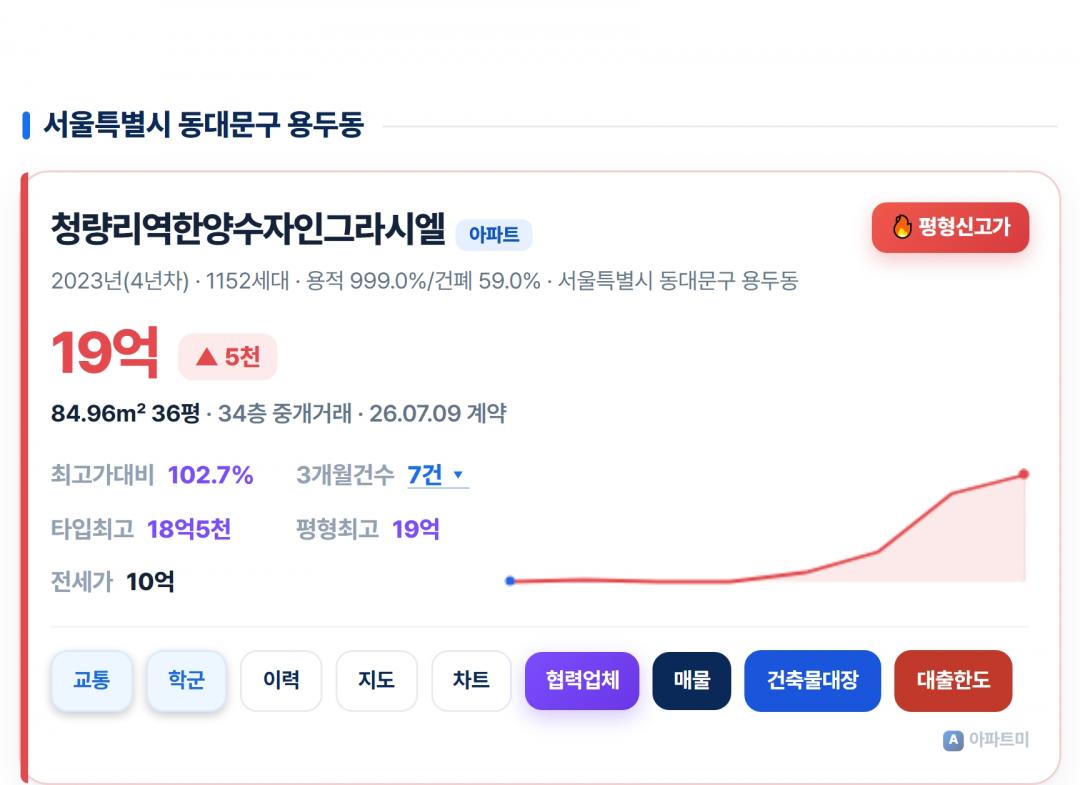1080x785 pixels.
Task: Check the 대출한도 button
Action: 953,680
